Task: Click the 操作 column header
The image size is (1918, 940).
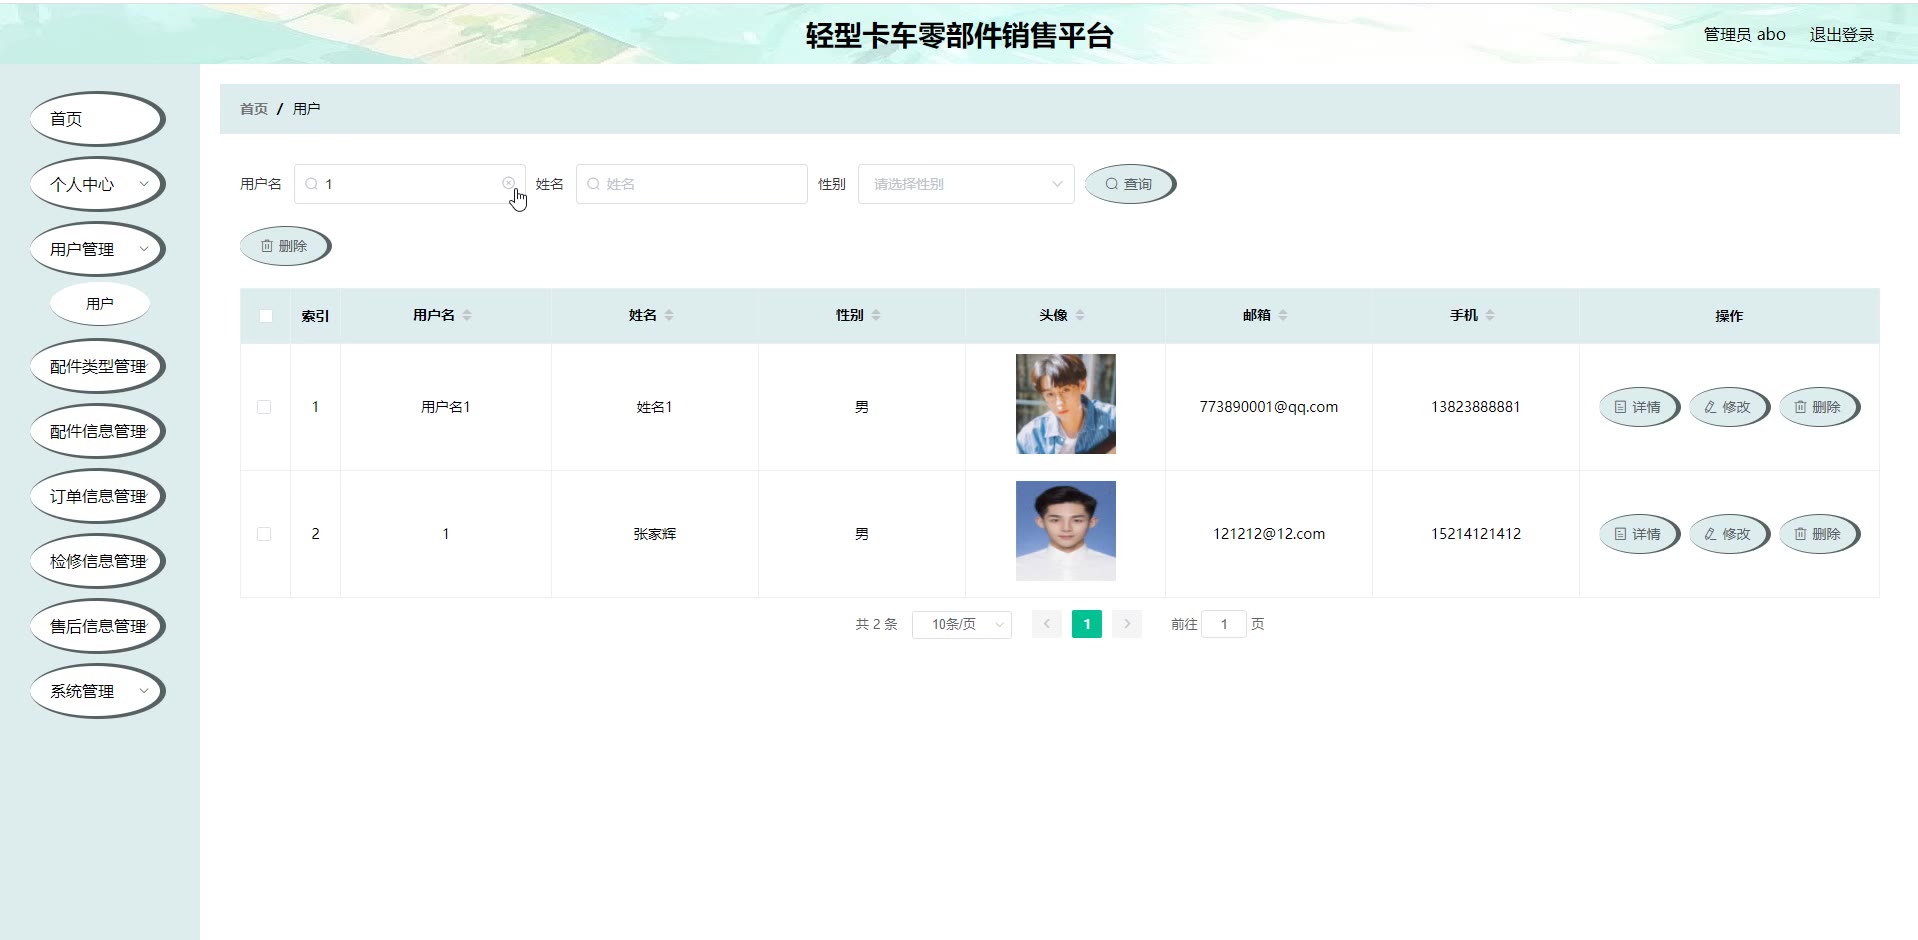Action: point(1729,316)
